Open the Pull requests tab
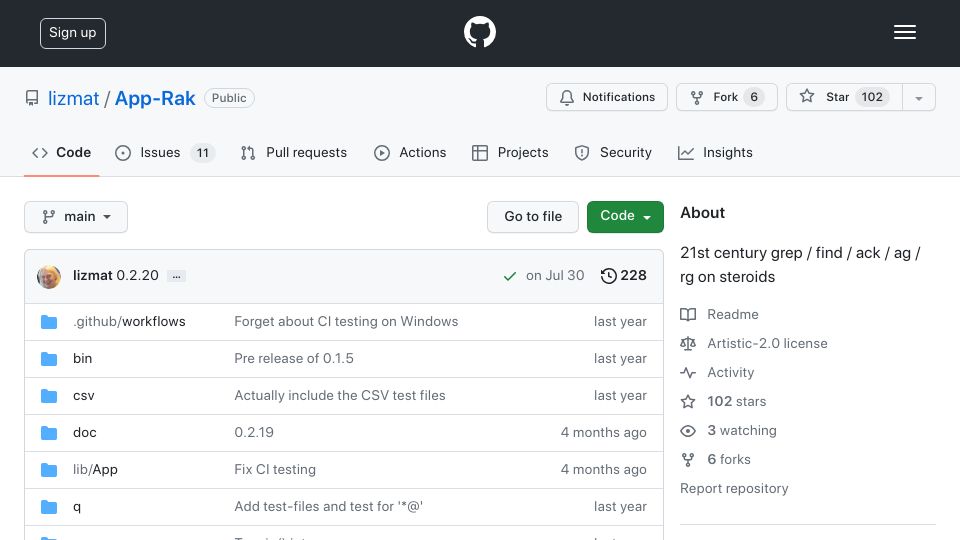This screenshot has height=540, width=960. (294, 152)
